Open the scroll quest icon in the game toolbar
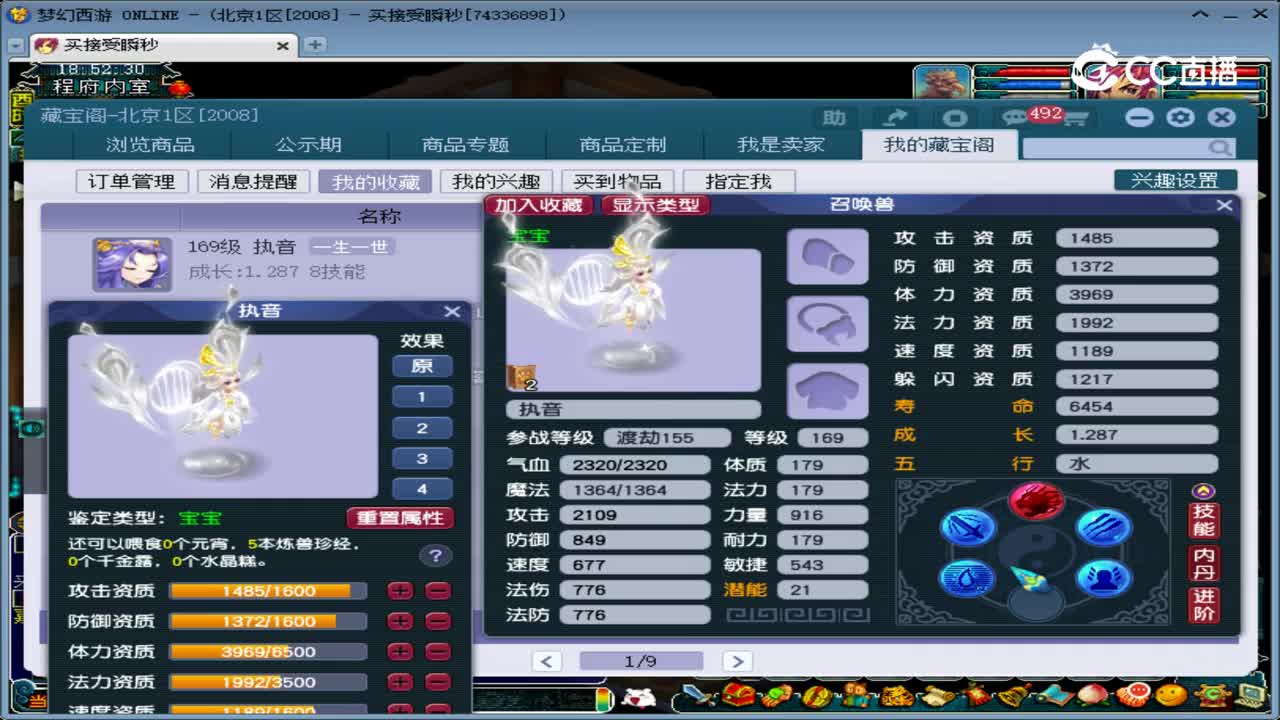The width and height of the screenshot is (1280, 720). click(936, 695)
